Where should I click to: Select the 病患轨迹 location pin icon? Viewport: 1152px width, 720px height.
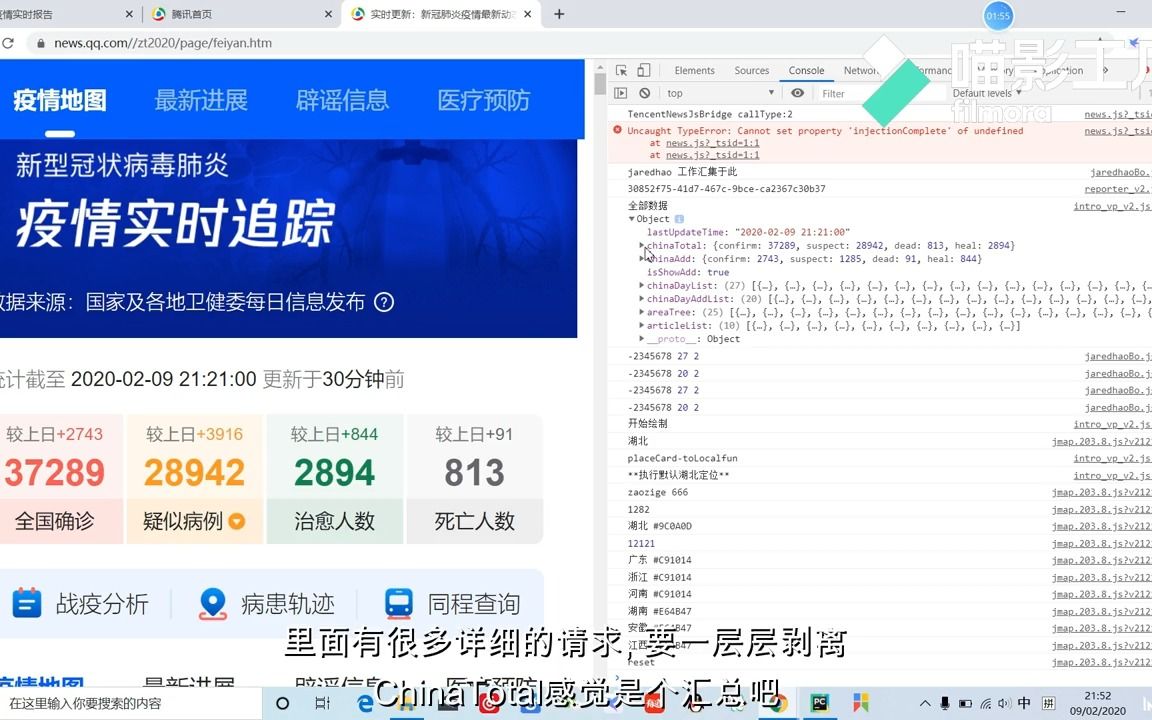(x=212, y=603)
